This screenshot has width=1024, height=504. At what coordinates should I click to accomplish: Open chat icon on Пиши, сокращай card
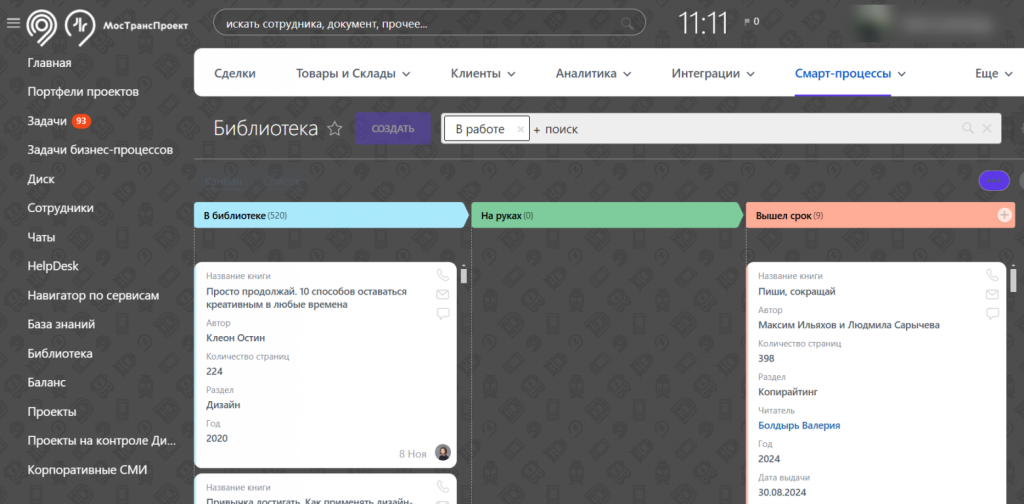[992, 313]
